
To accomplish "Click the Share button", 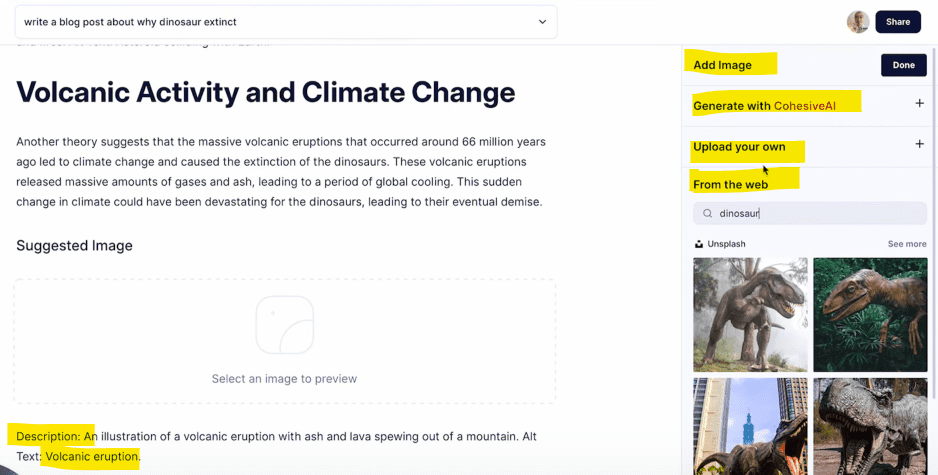I will [x=898, y=22].
